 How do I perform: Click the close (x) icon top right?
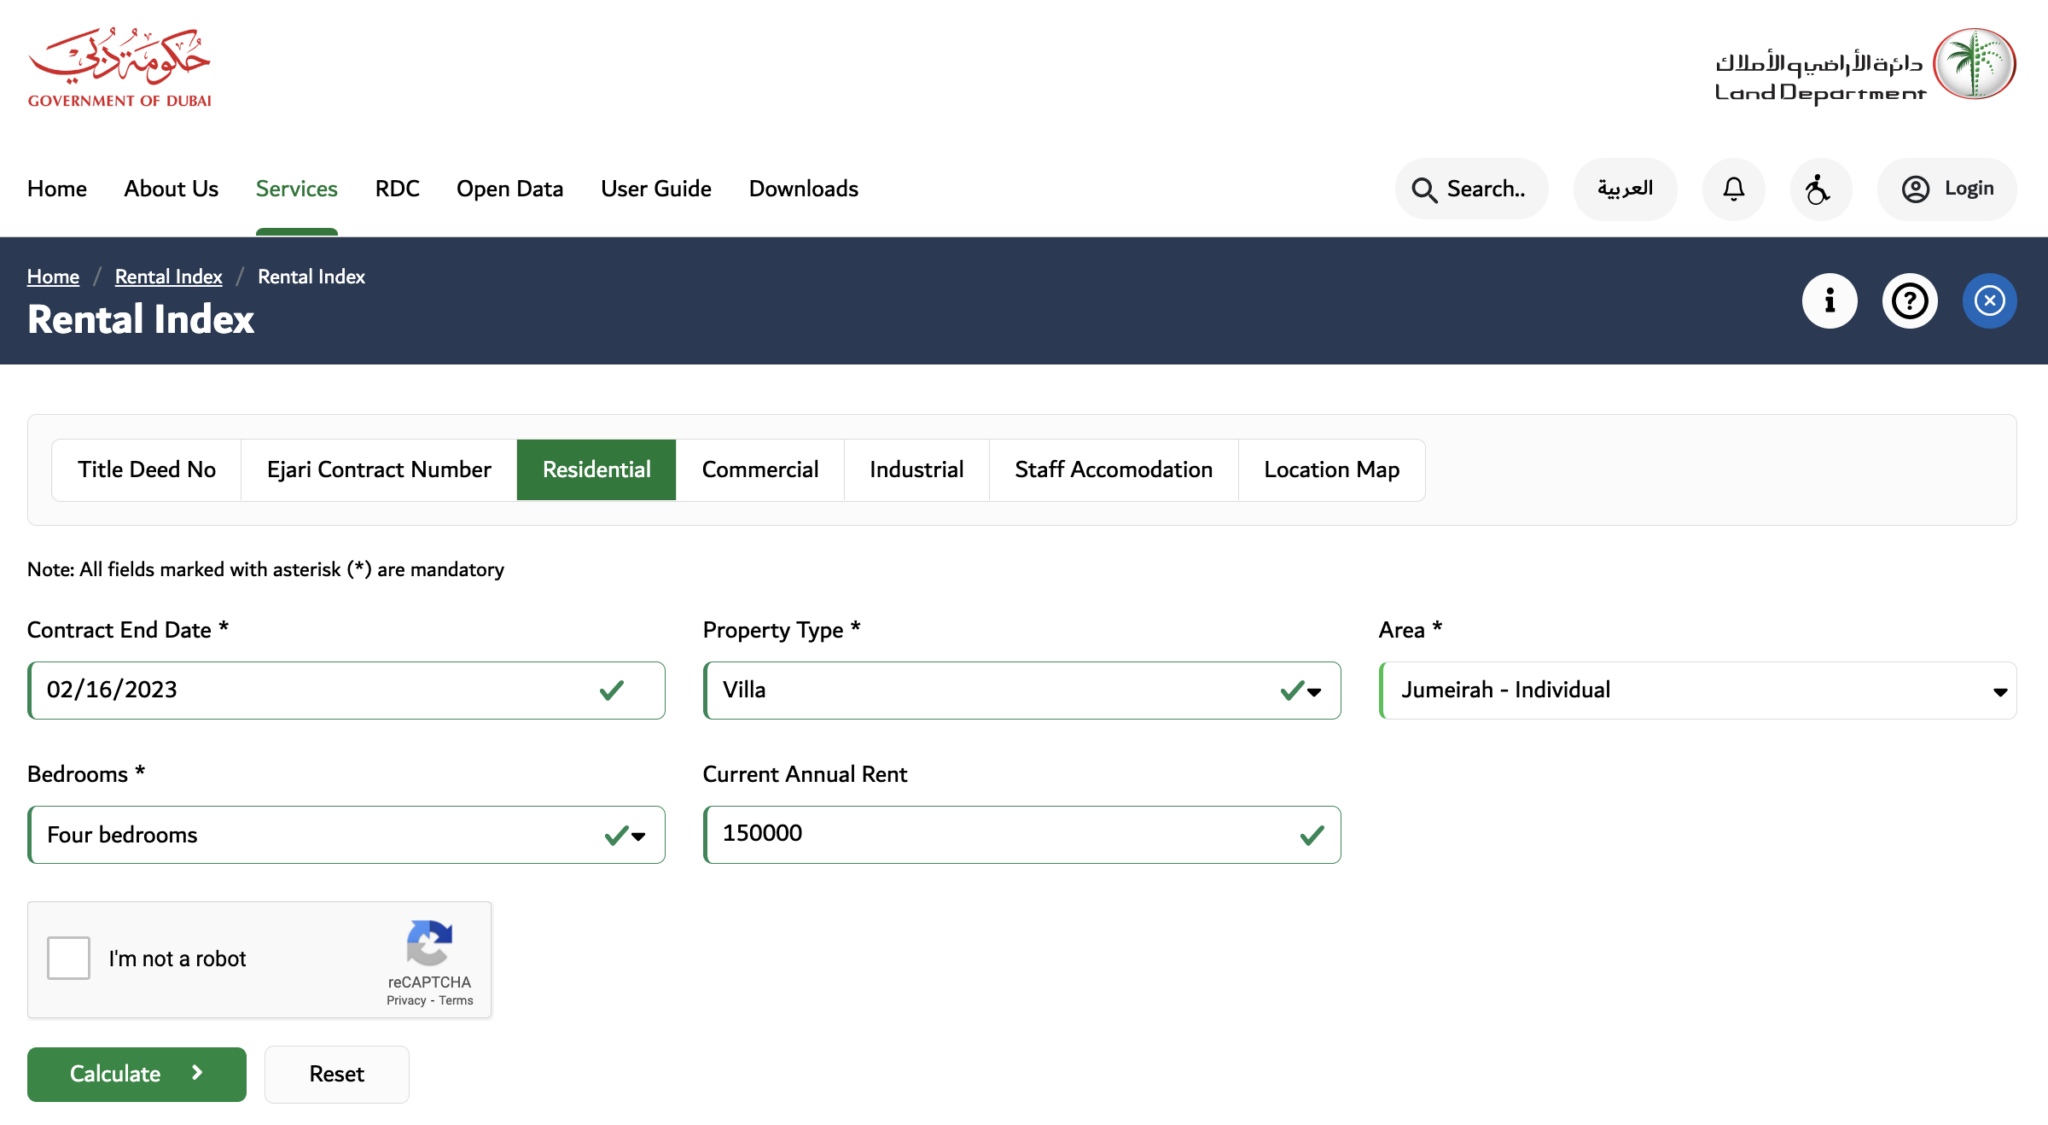click(1990, 299)
